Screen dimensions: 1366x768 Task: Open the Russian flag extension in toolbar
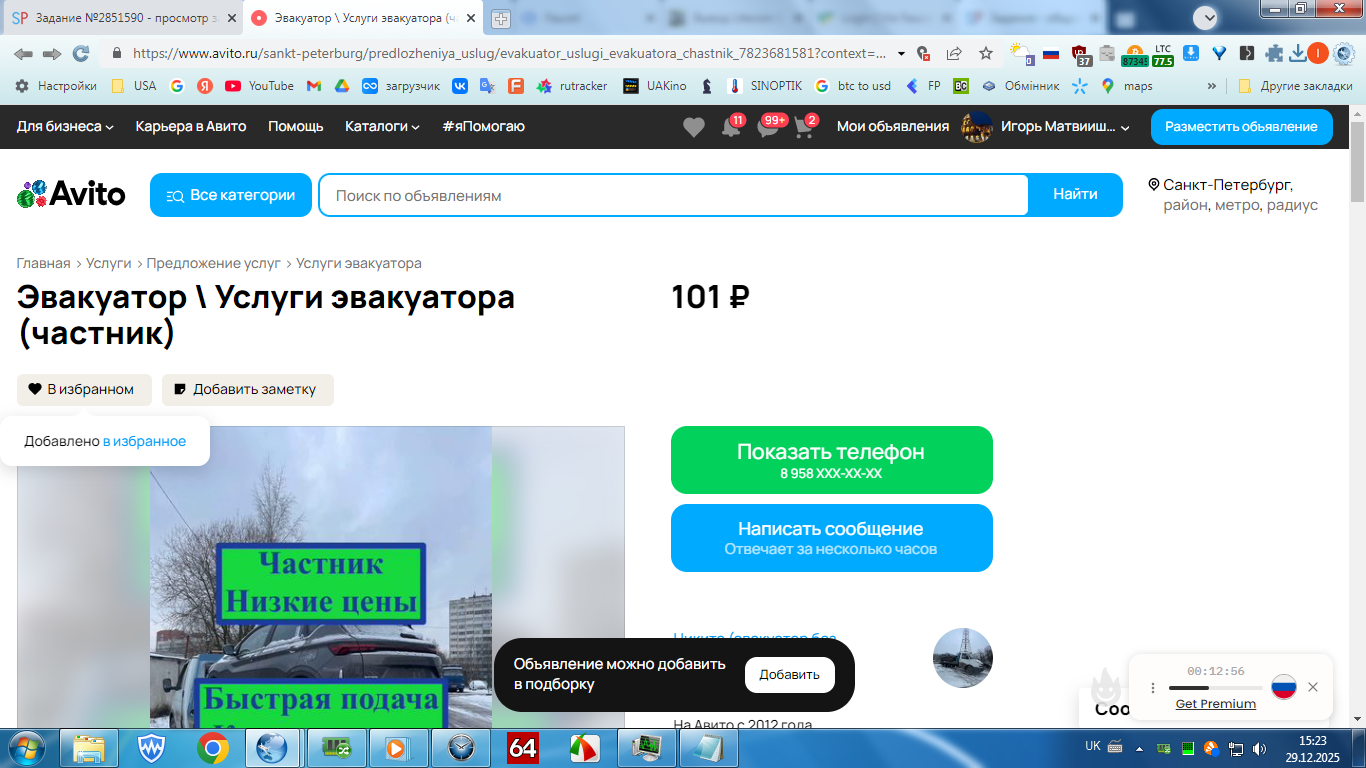[1050, 54]
